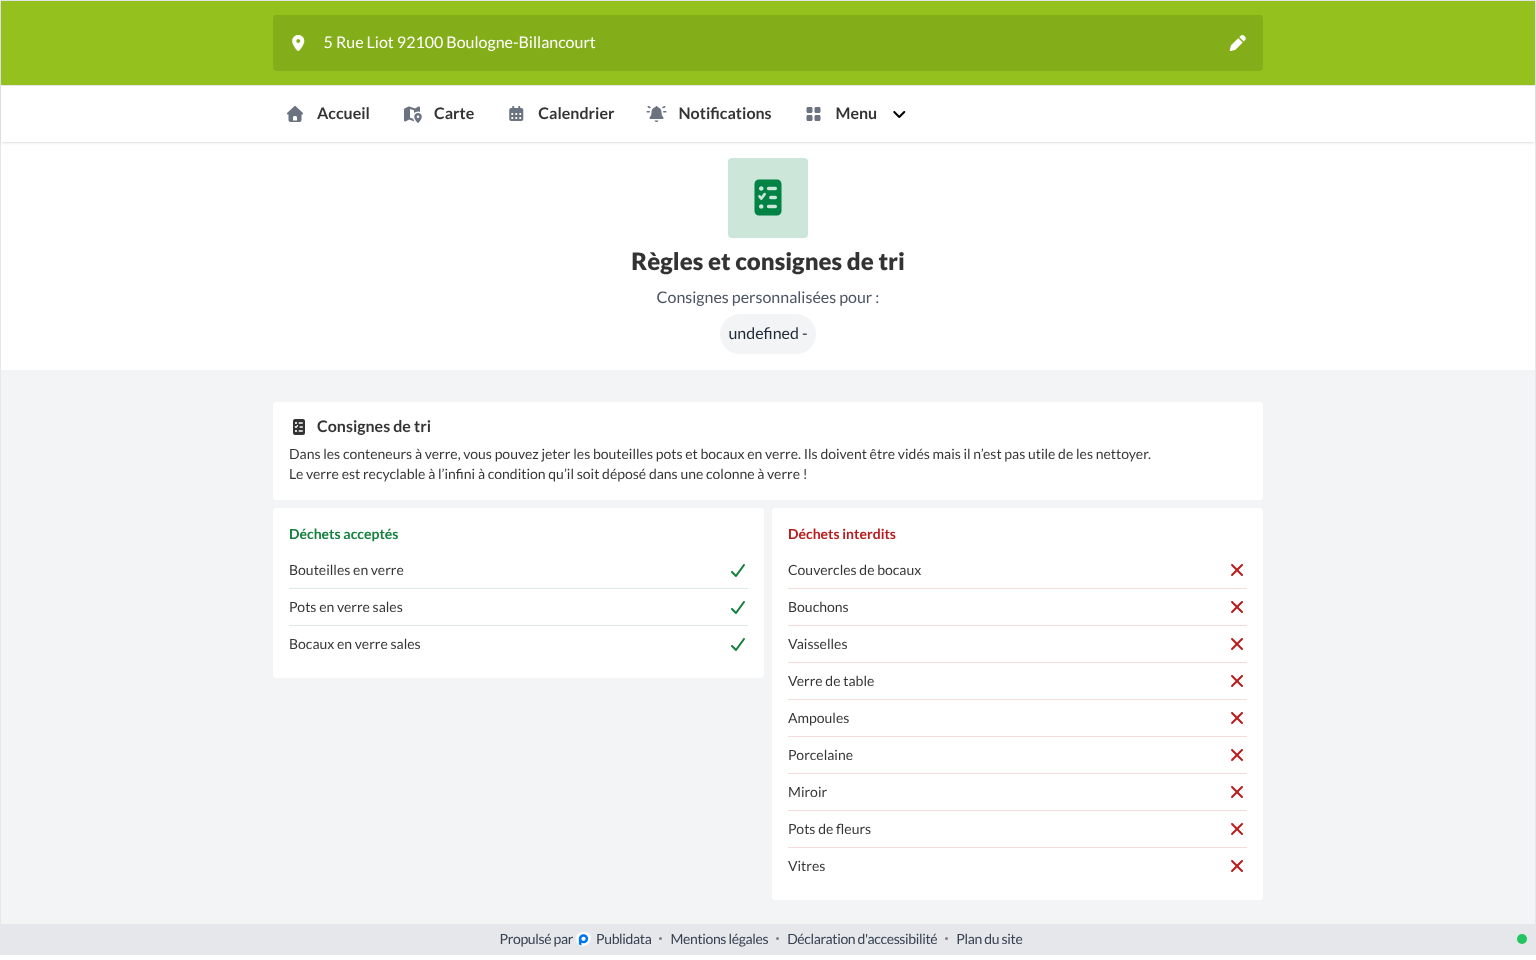
Task: Click red cross next to Pots de fleurs
Action: coord(1237,829)
